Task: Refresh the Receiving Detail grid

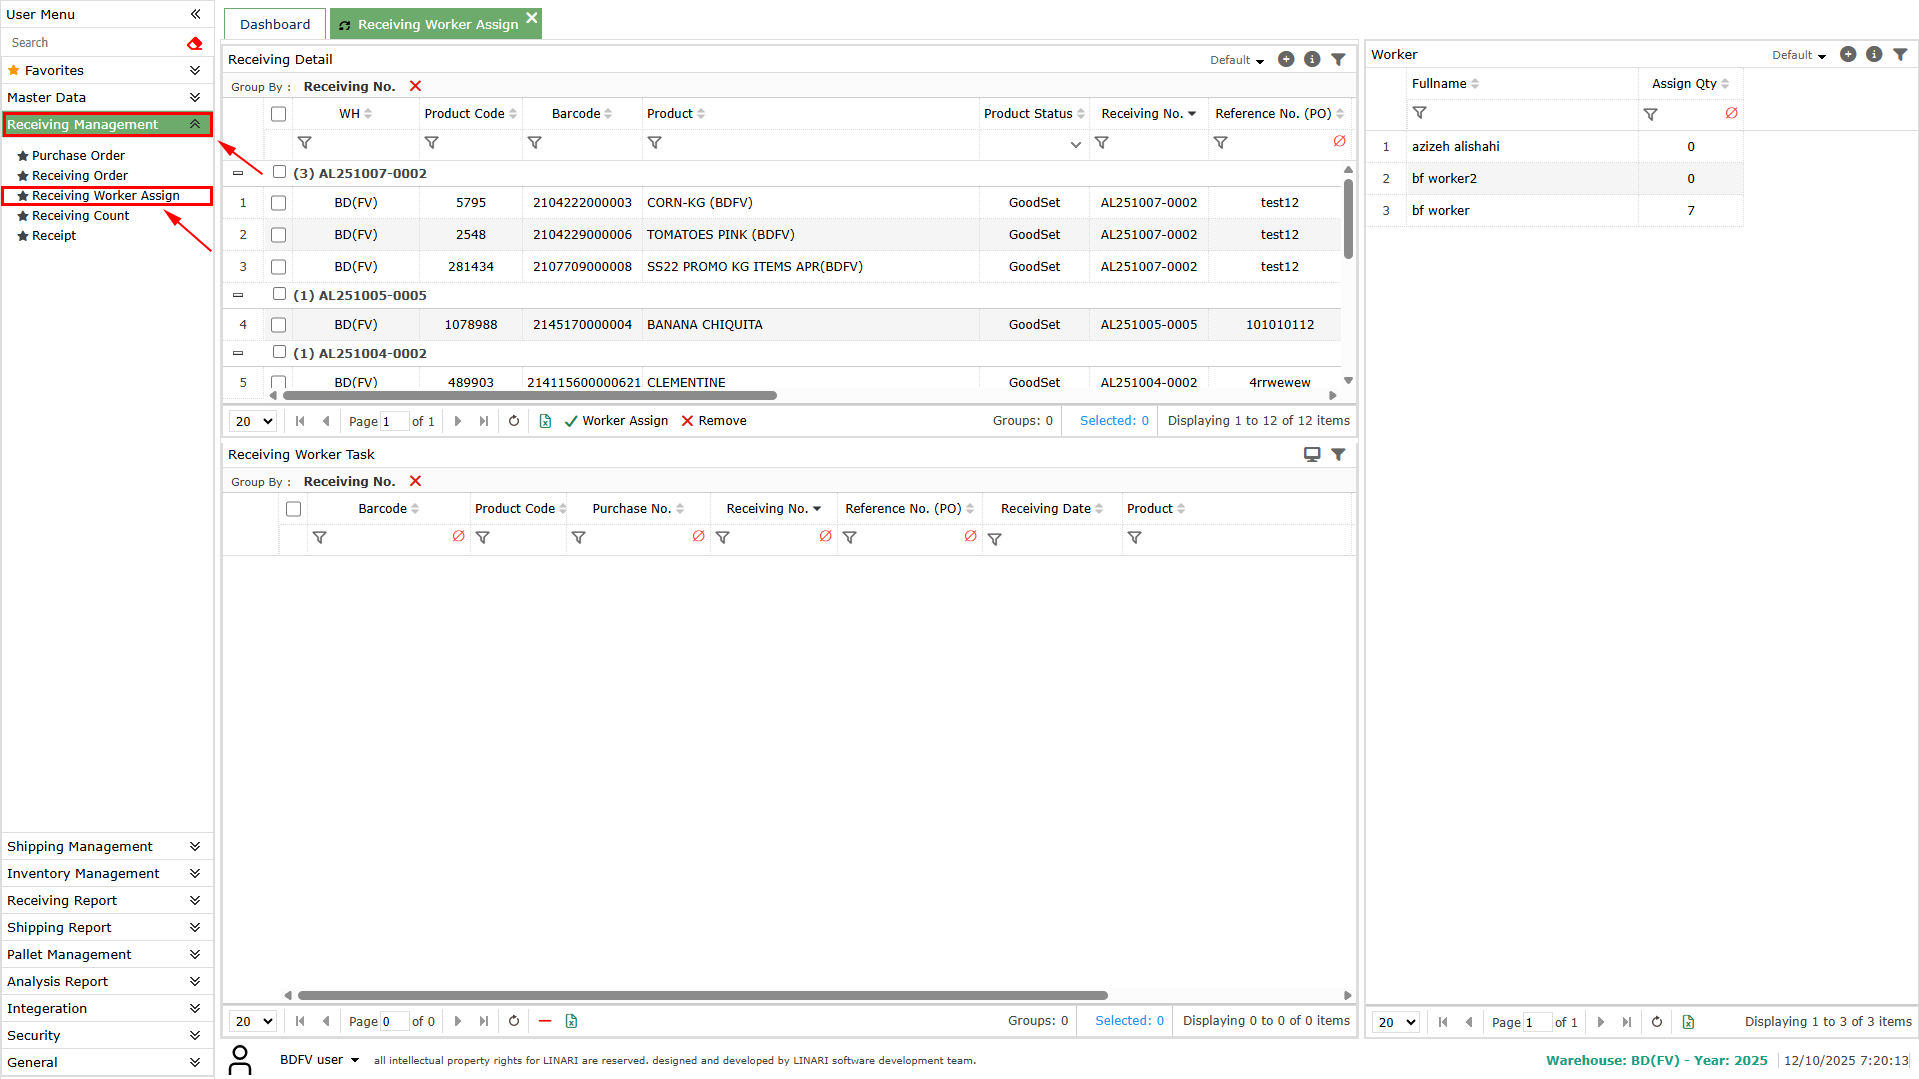Action: pos(514,421)
